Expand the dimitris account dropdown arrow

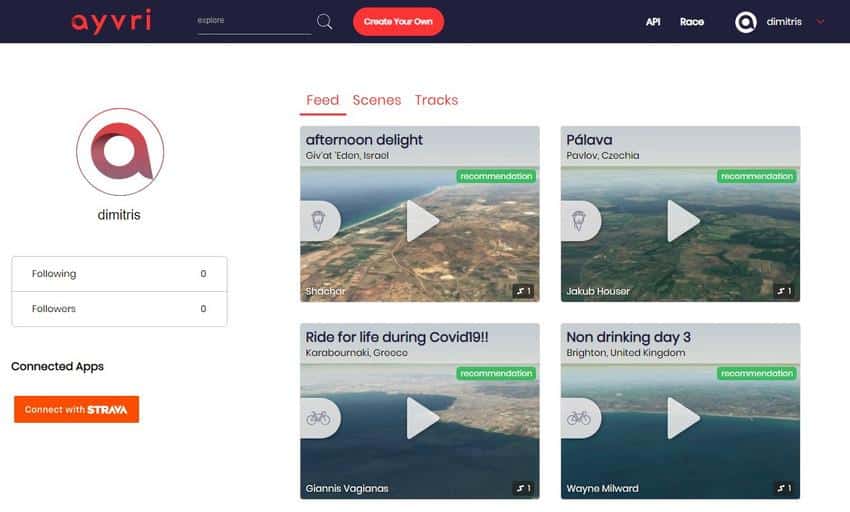[x=821, y=22]
